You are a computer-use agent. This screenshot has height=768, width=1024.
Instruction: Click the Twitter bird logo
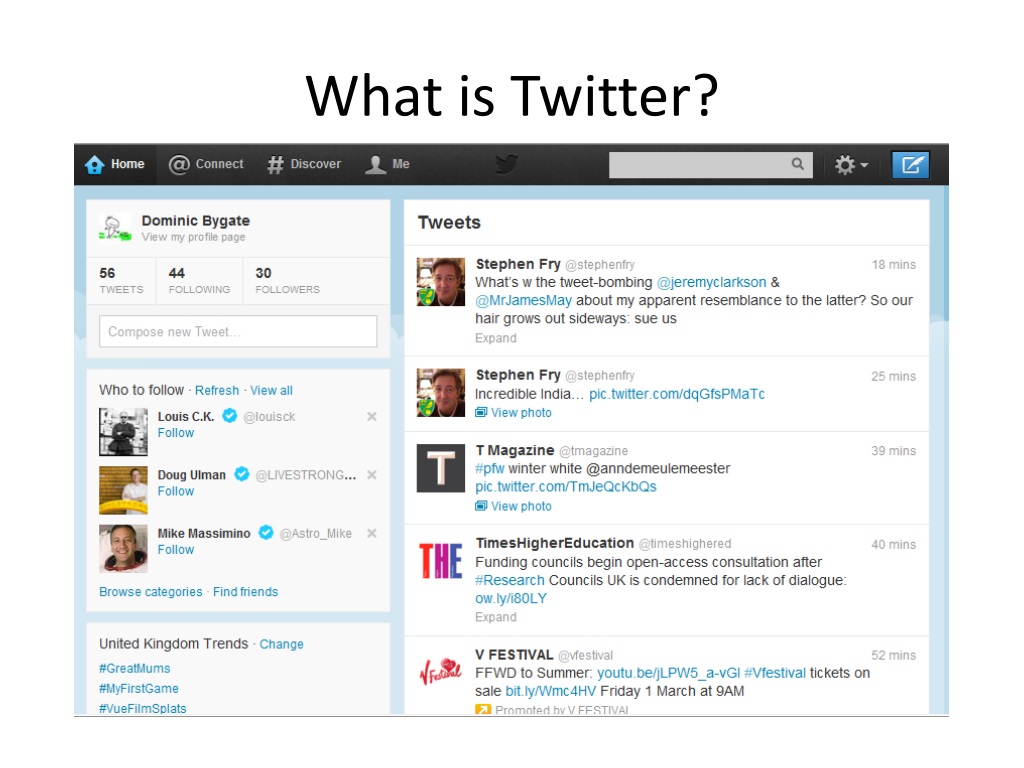click(x=506, y=164)
